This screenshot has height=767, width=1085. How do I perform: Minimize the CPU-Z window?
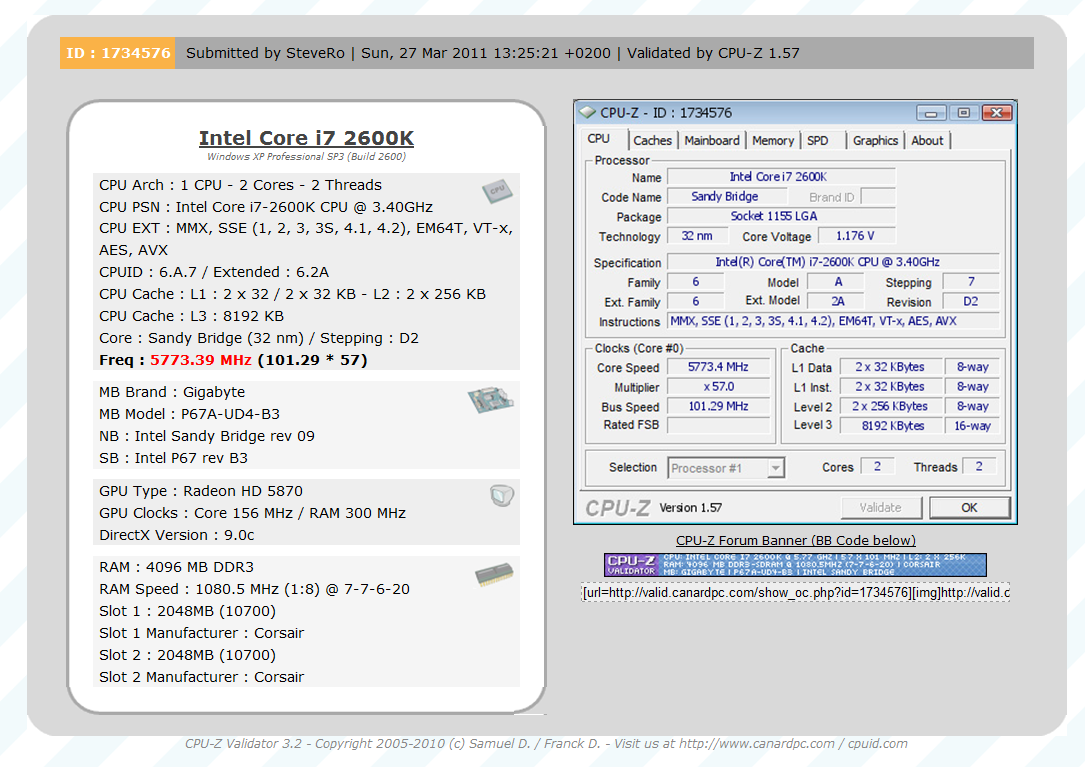point(931,113)
